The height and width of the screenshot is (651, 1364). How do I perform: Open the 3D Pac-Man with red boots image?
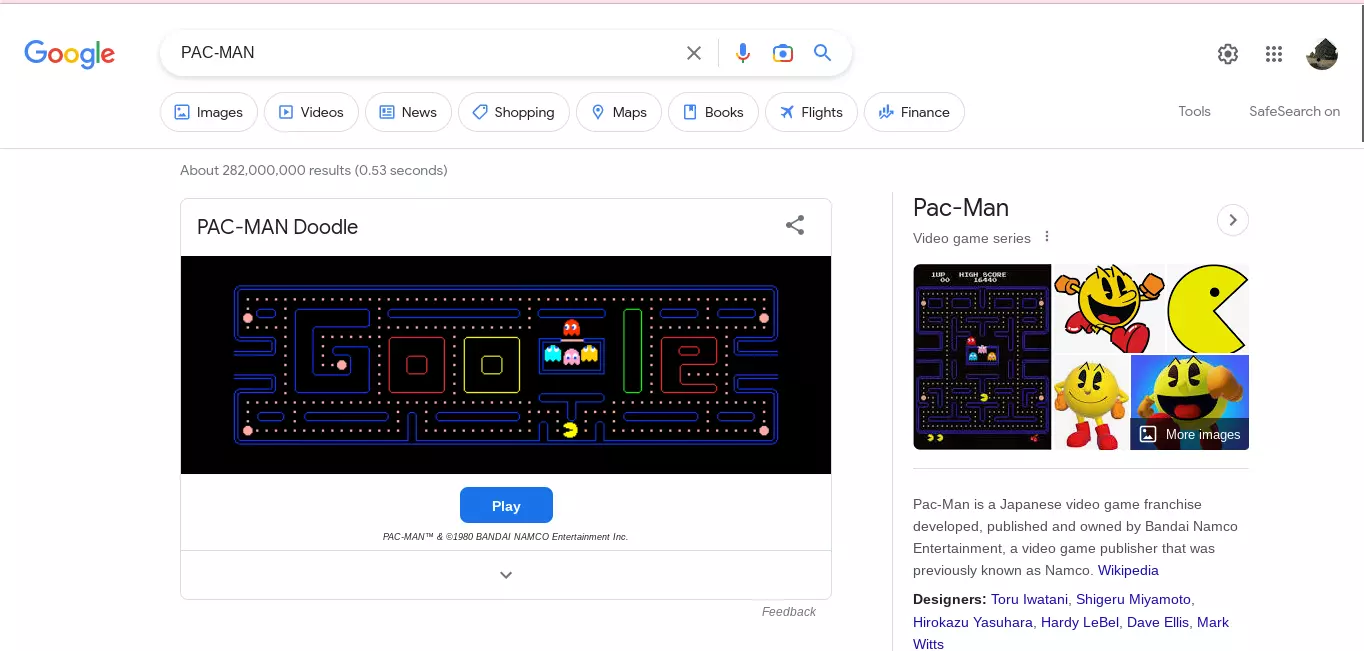click(x=1091, y=403)
